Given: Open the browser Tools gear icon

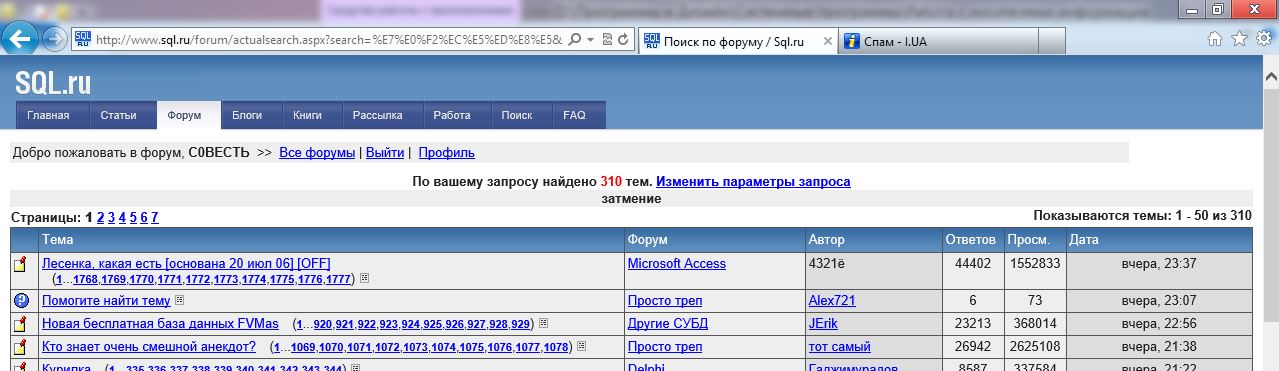Looking at the screenshot, I should tap(1264, 39).
